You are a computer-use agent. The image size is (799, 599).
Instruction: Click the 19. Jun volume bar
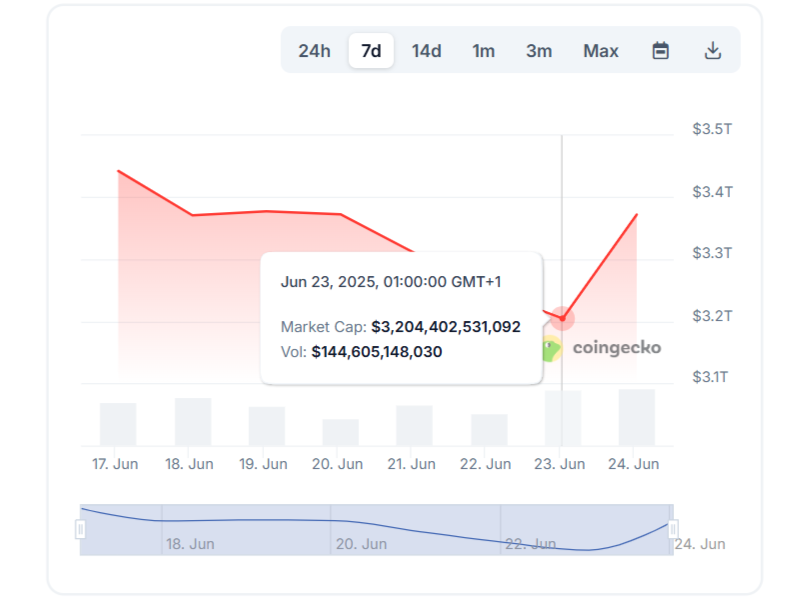point(267,426)
